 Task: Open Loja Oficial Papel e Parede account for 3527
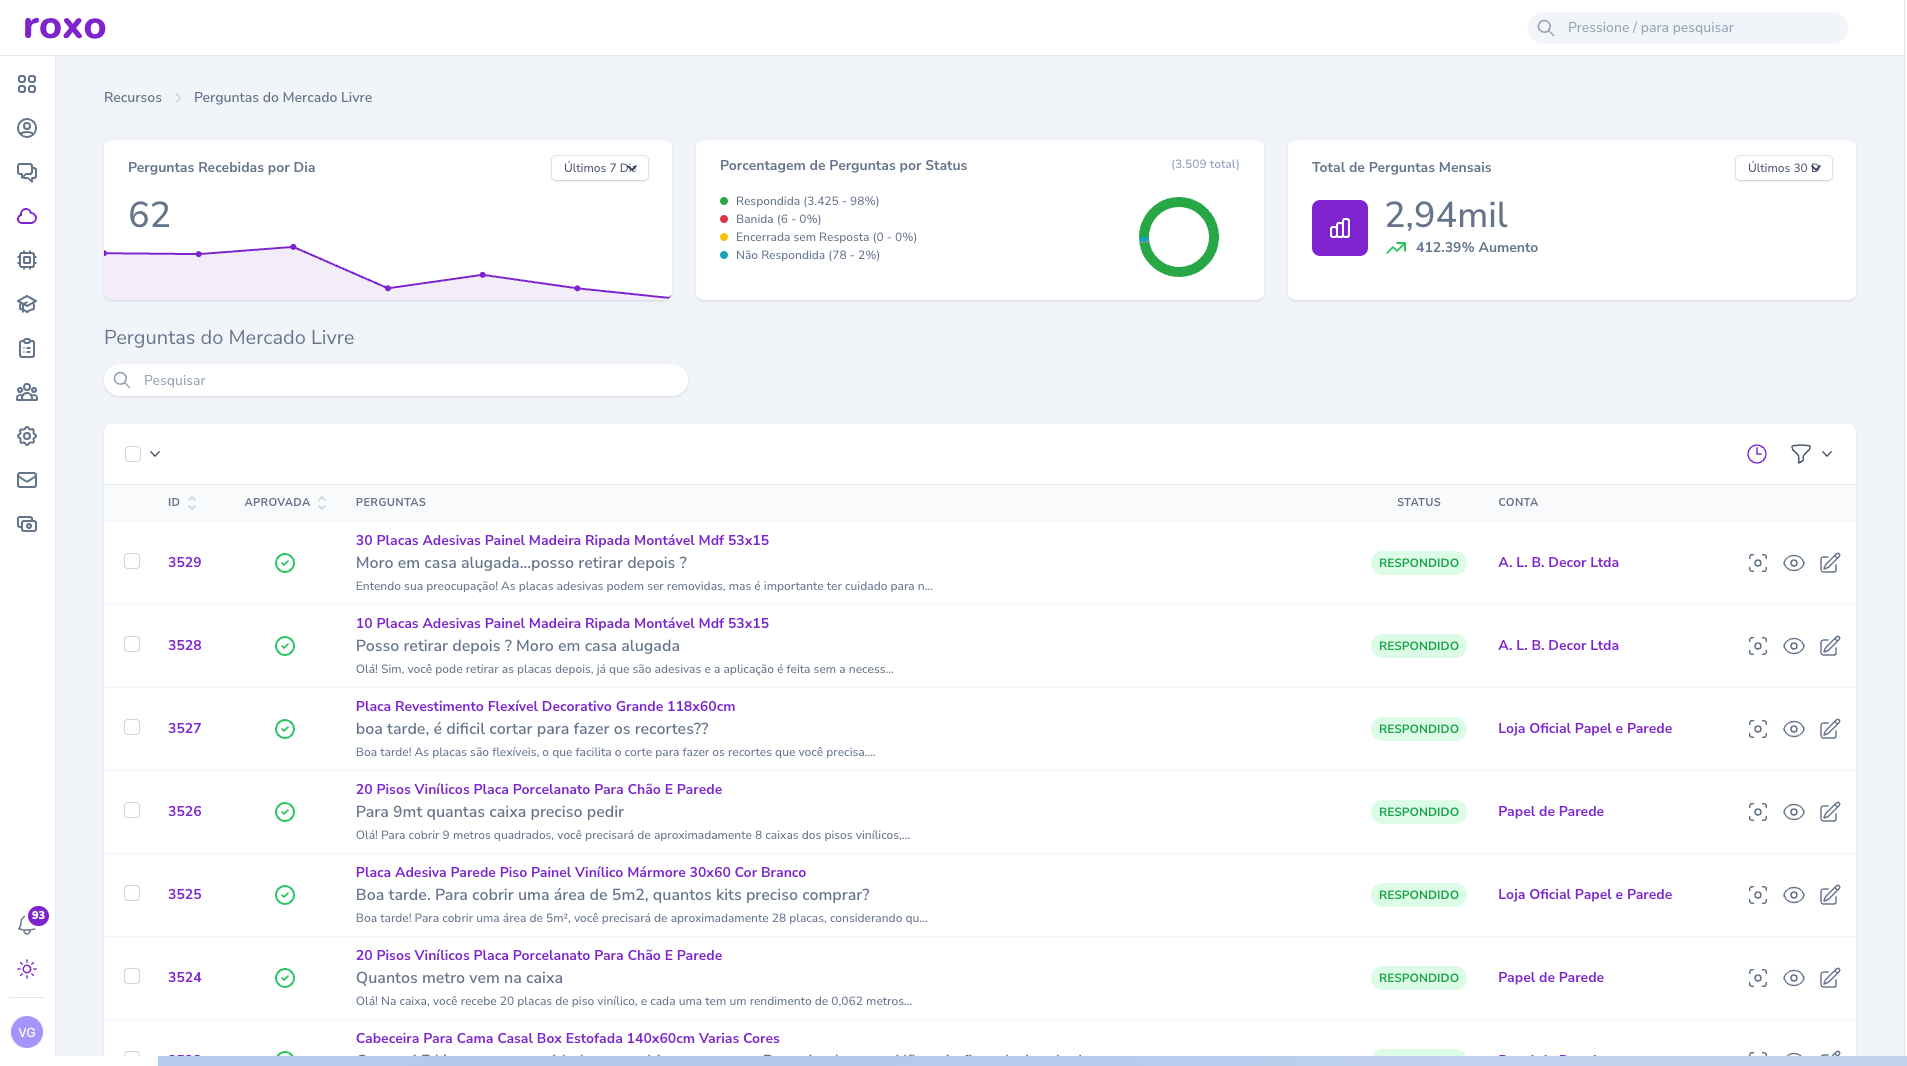click(x=1585, y=728)
